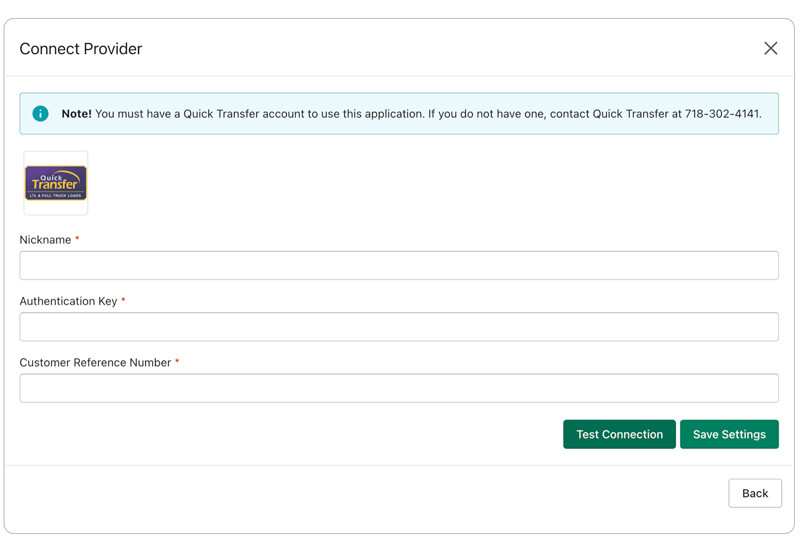Viewport: 800px width, 548px height.
Task: Go back using the Back button
Action: coord(755,493)
